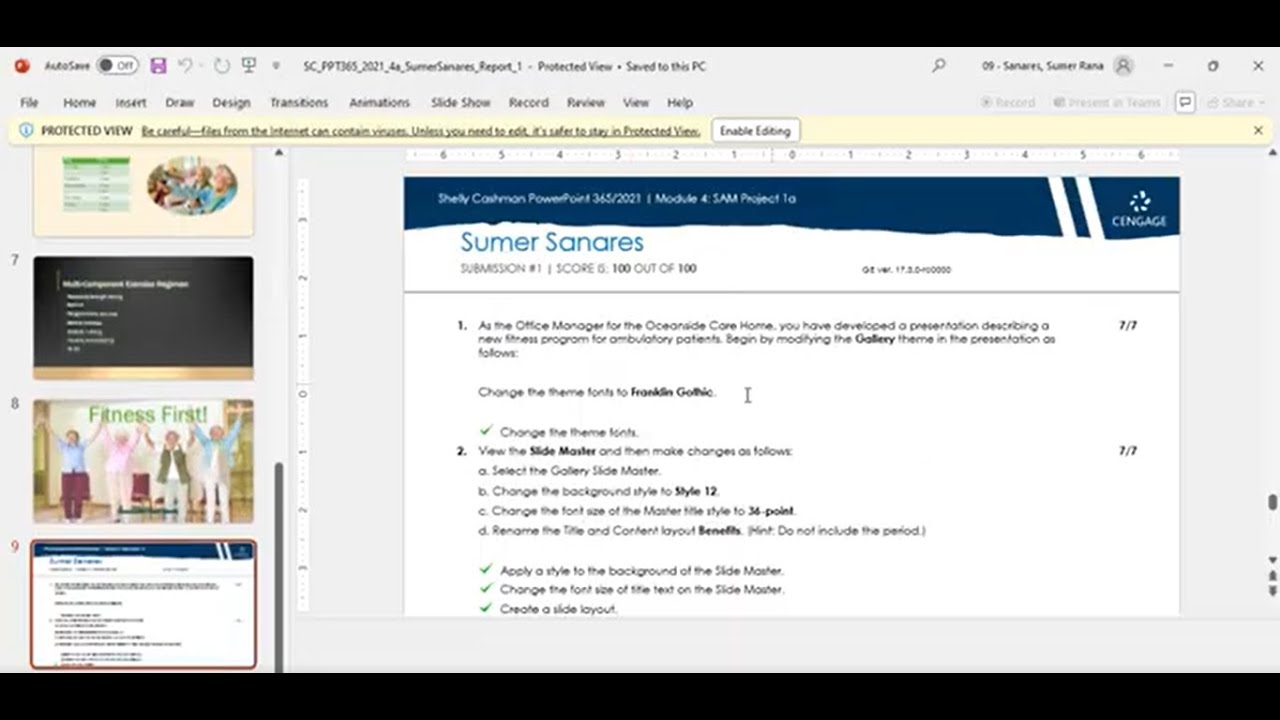Click the SUBMISSION #1 score line

click(x=578, y=269)
